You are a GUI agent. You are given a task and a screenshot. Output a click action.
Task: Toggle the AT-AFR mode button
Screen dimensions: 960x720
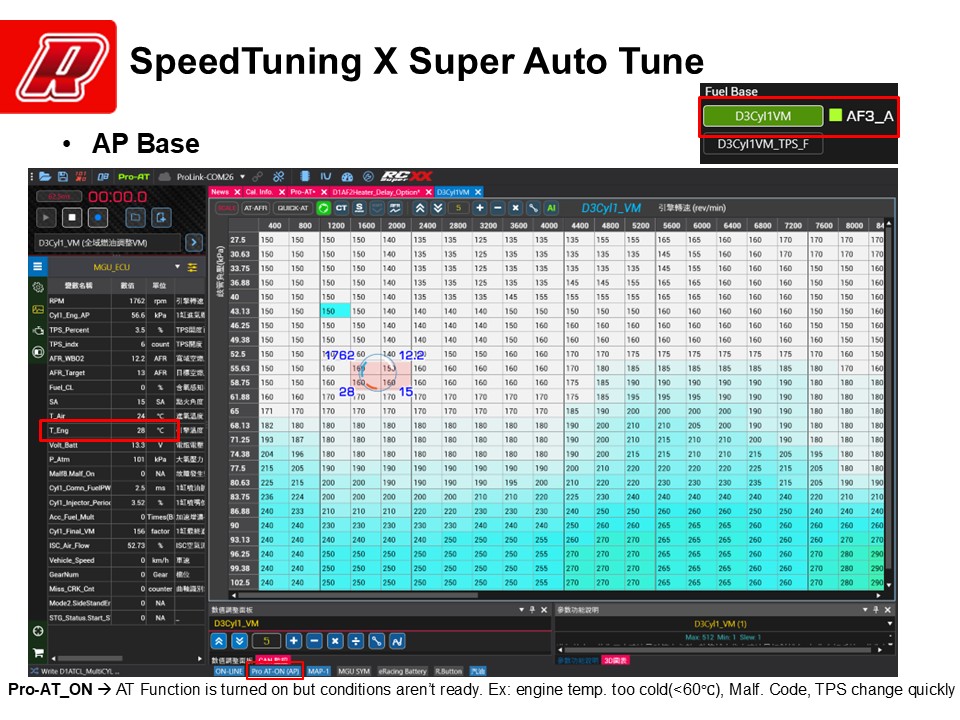(x=256, y=208)
